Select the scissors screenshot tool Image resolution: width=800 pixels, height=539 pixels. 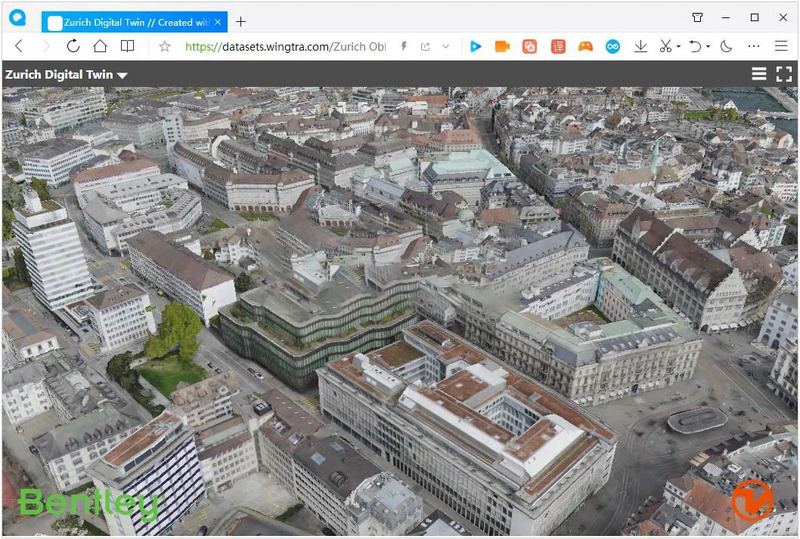pos(665,46)
